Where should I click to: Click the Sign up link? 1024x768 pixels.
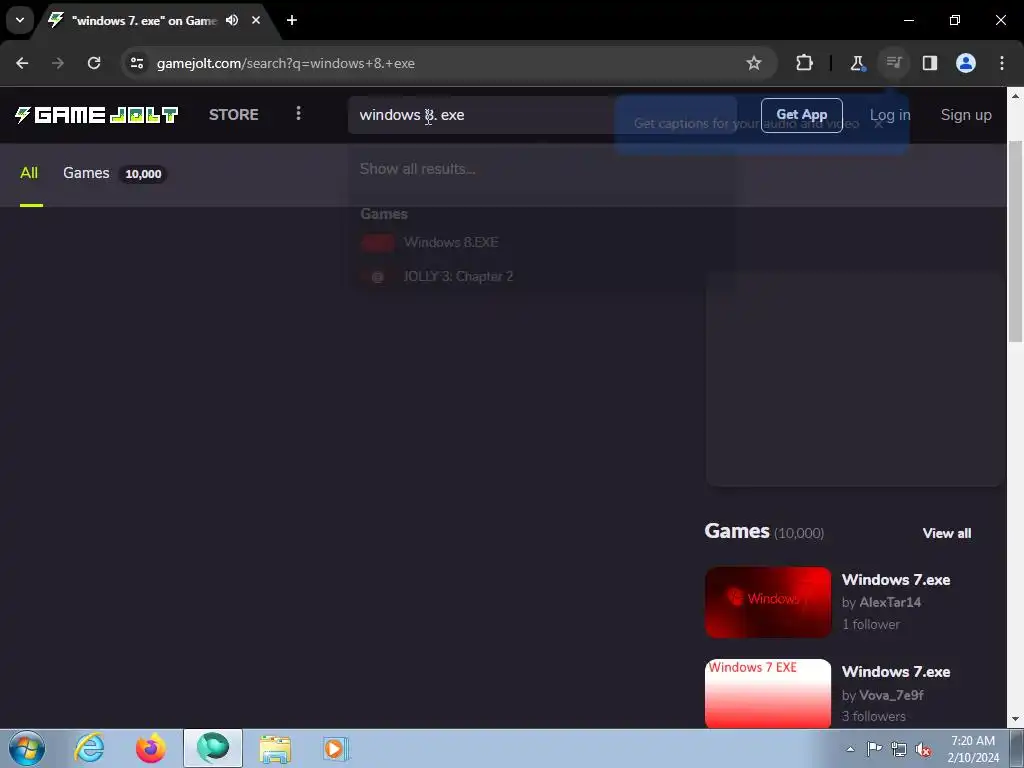click(x=966, y=115)
